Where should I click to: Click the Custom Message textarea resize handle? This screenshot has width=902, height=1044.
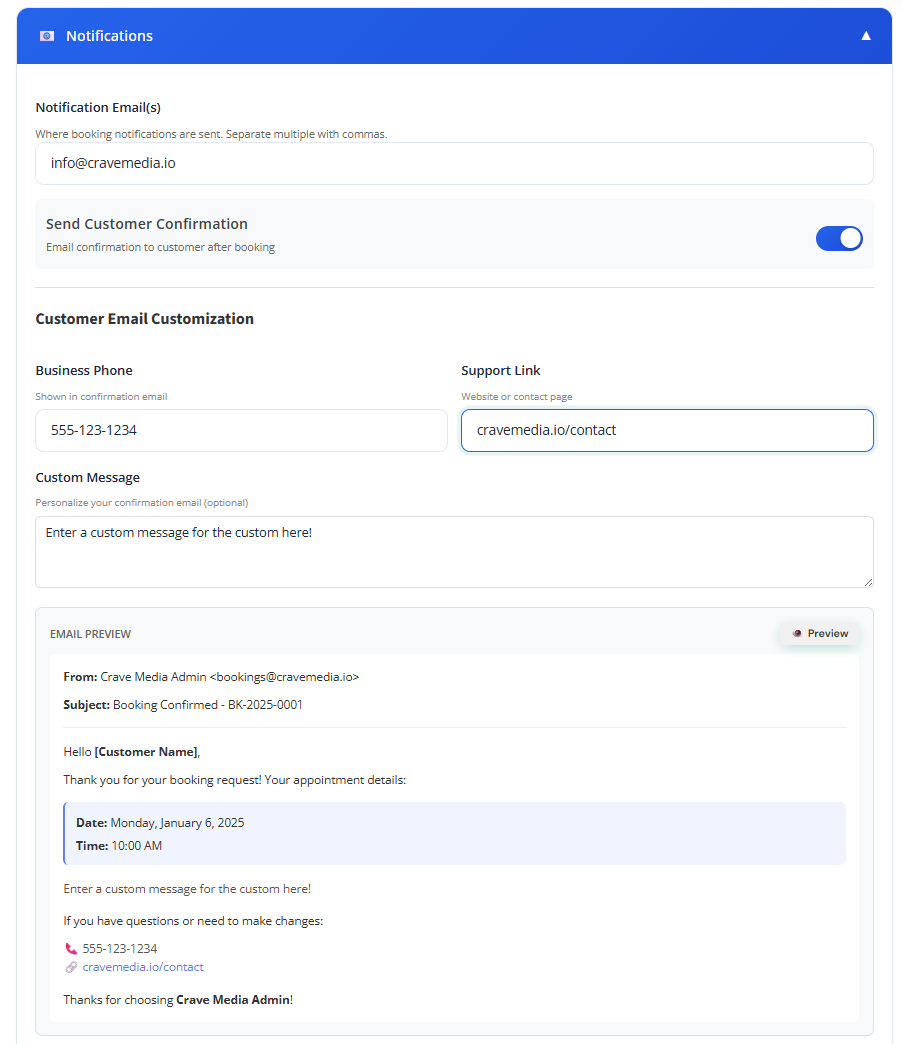(867, 581)
